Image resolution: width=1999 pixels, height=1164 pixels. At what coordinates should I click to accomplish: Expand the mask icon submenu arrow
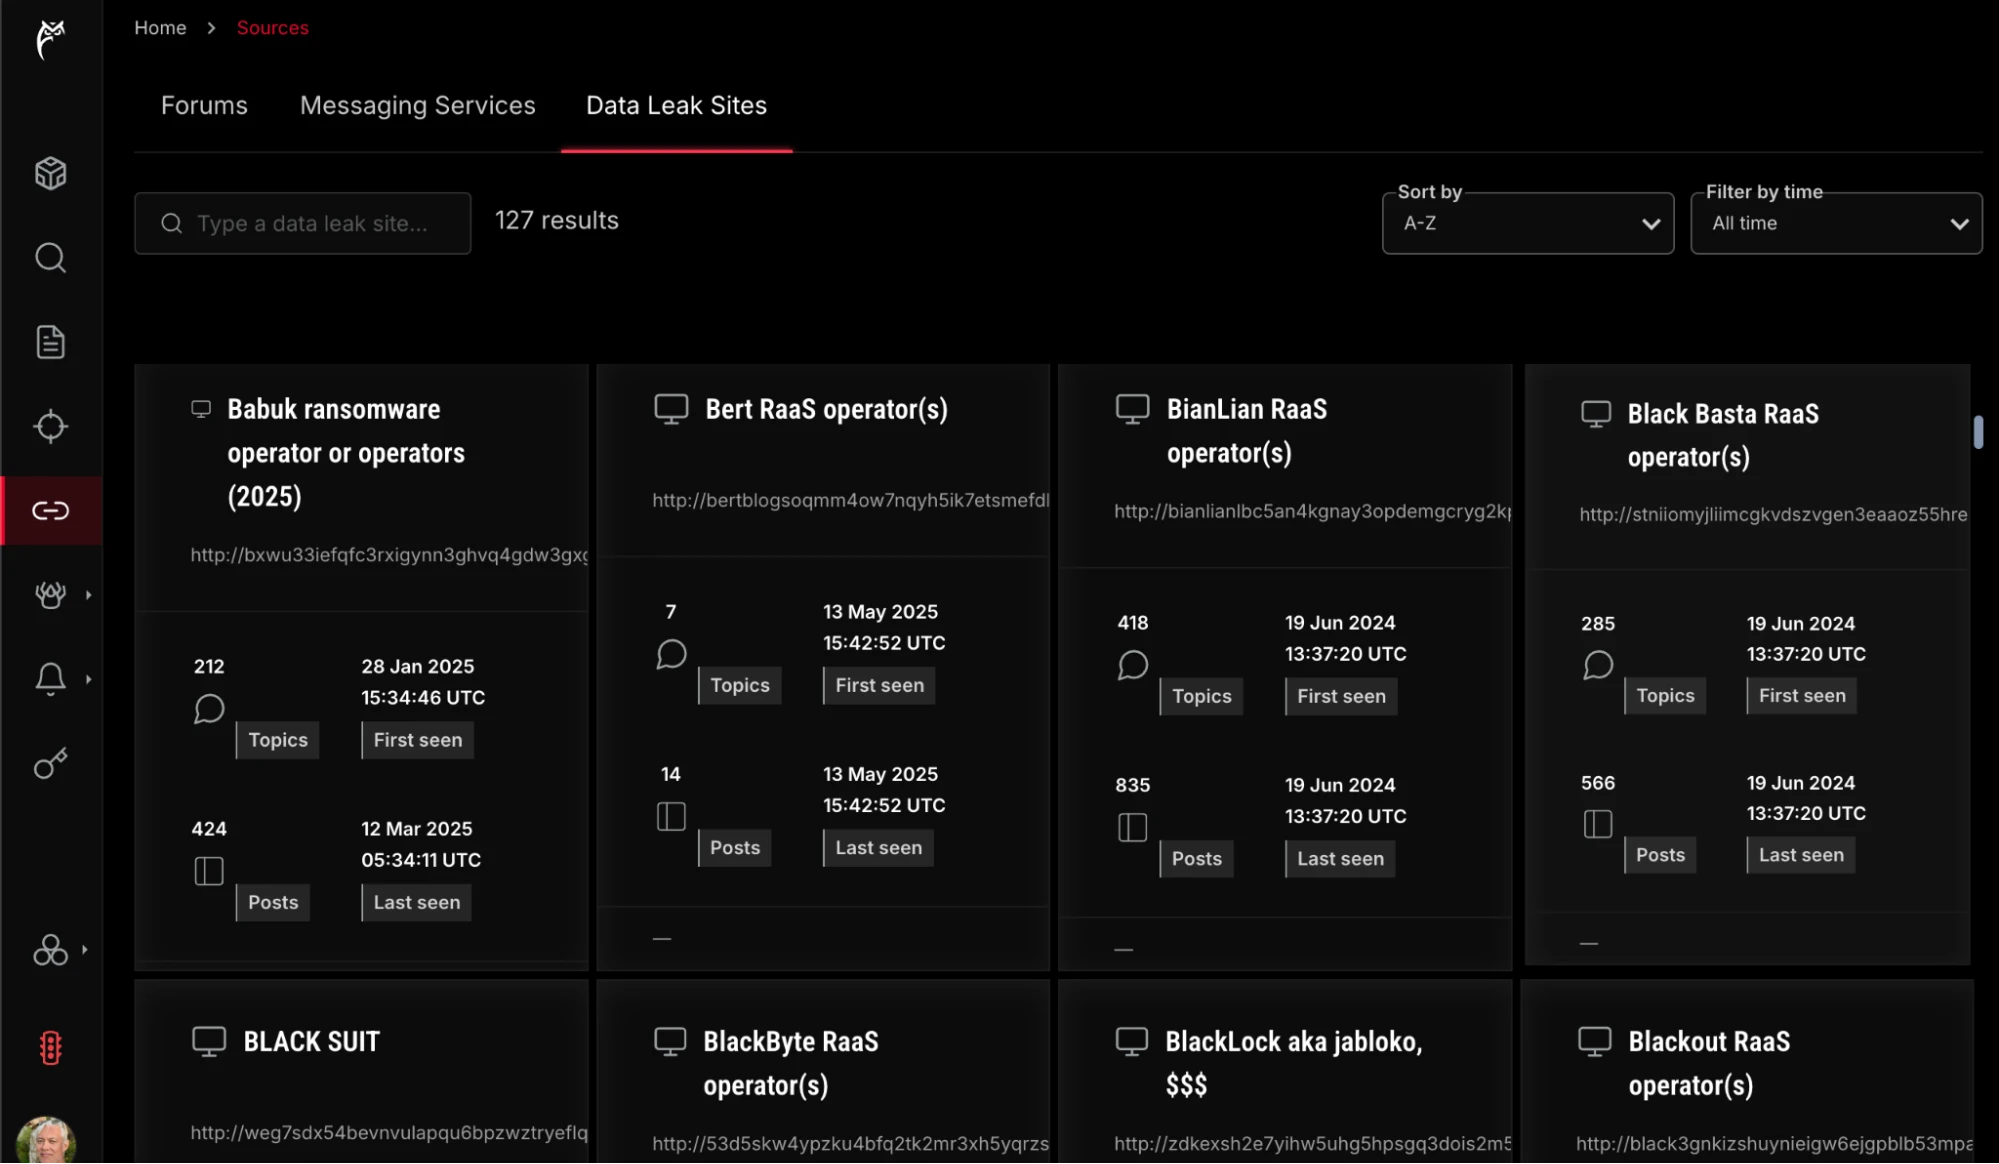tap(88, 595)
